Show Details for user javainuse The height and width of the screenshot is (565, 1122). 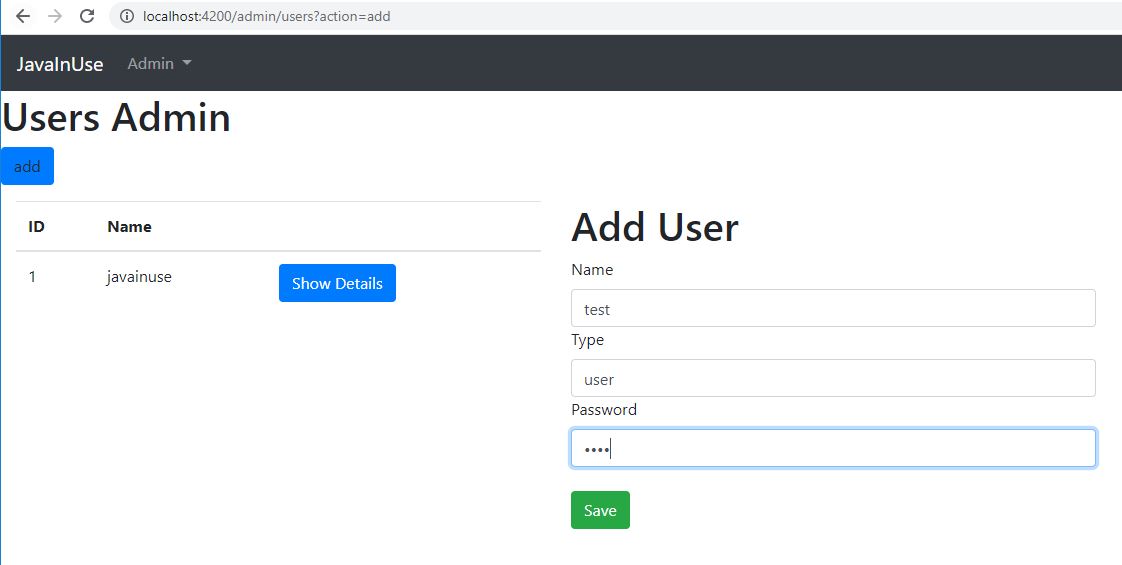coord(337,283)
